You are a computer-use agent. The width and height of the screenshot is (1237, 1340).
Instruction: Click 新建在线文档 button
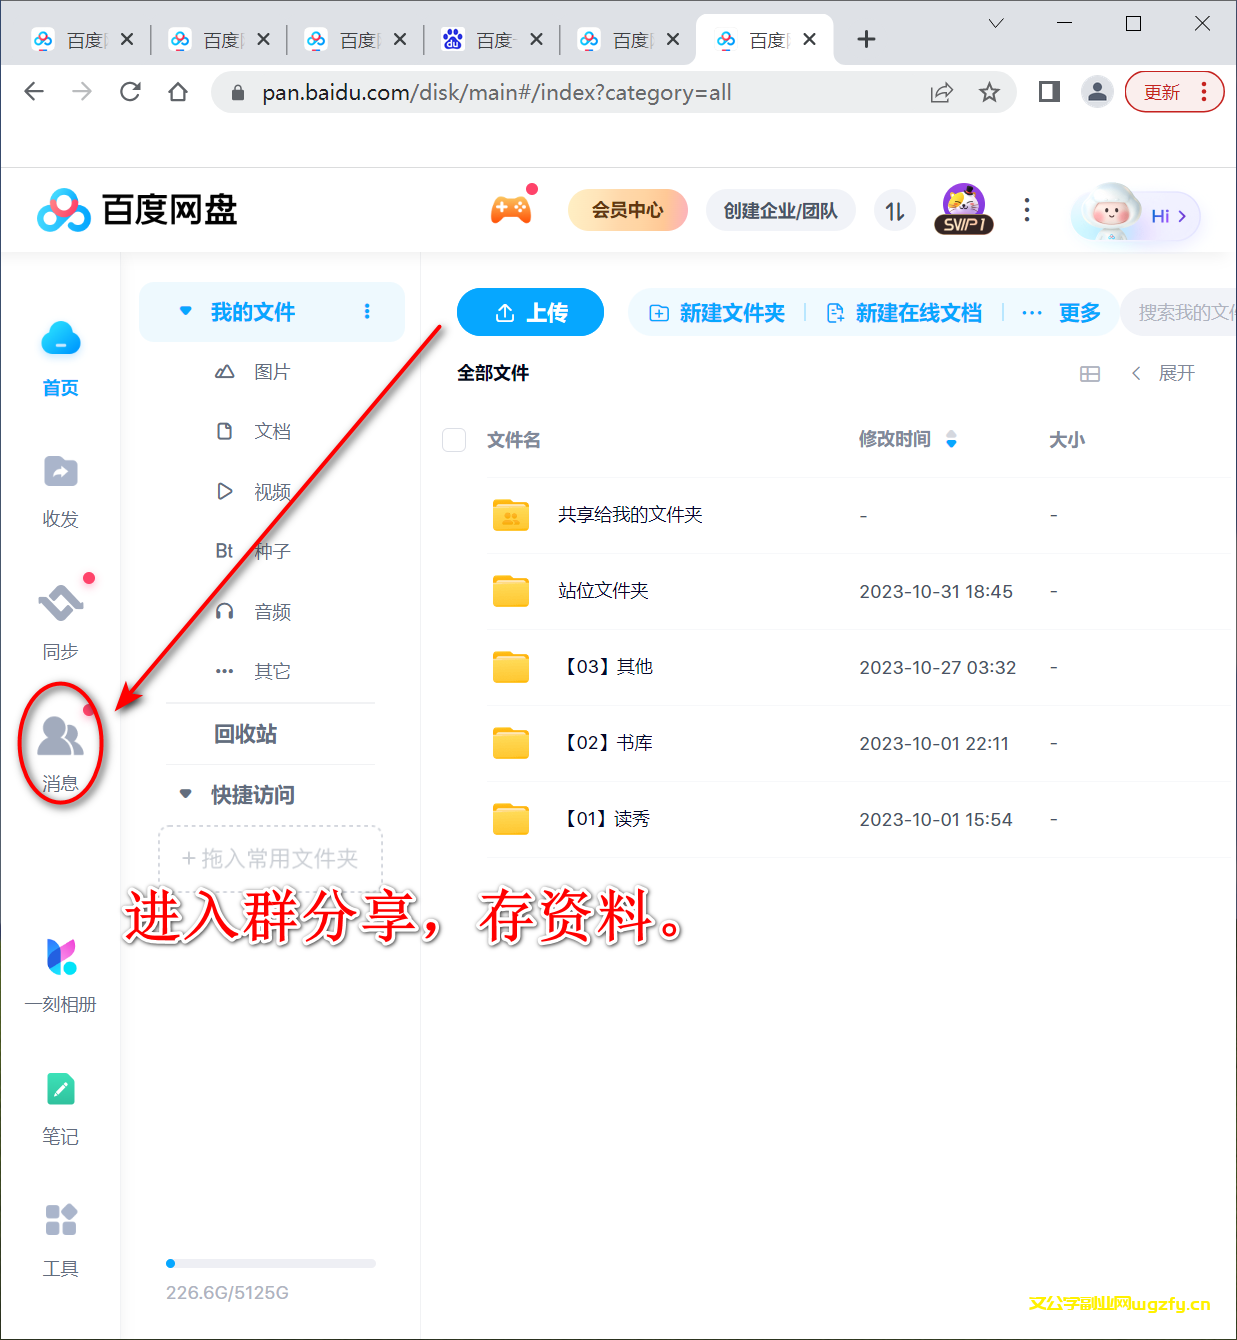click(x=904, y=313)
